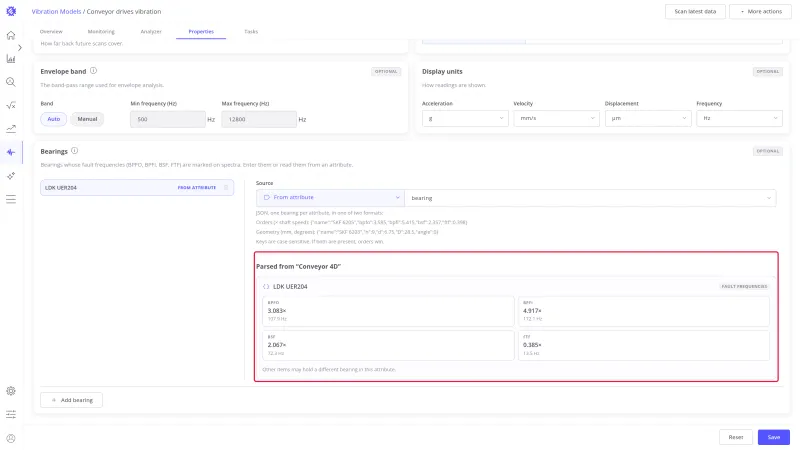Click the Display units heading
Screen dimensions: 800x450
(442, 71)
